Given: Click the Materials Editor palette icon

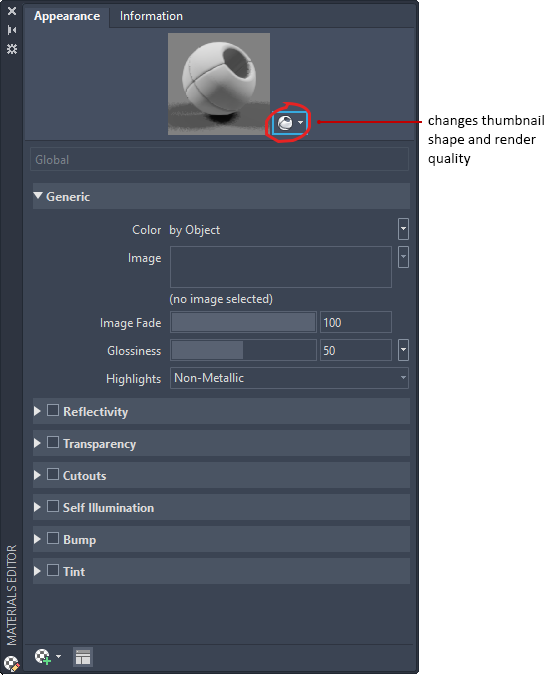Looking at the screenshot, I should pyautogui.click(x=12, y=663).
